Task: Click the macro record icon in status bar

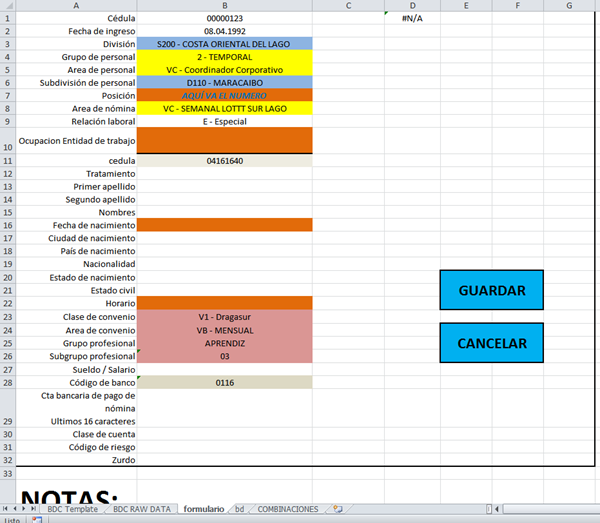Action: 37,520
